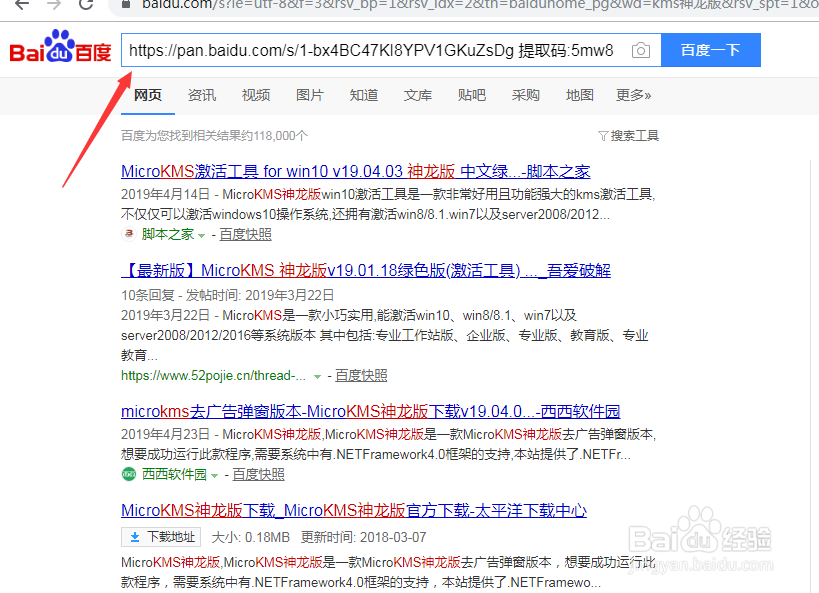Open result MicroKMS激活工具 for win10 脚本之家
Screen dimensions: 819x593
[356, 171]
